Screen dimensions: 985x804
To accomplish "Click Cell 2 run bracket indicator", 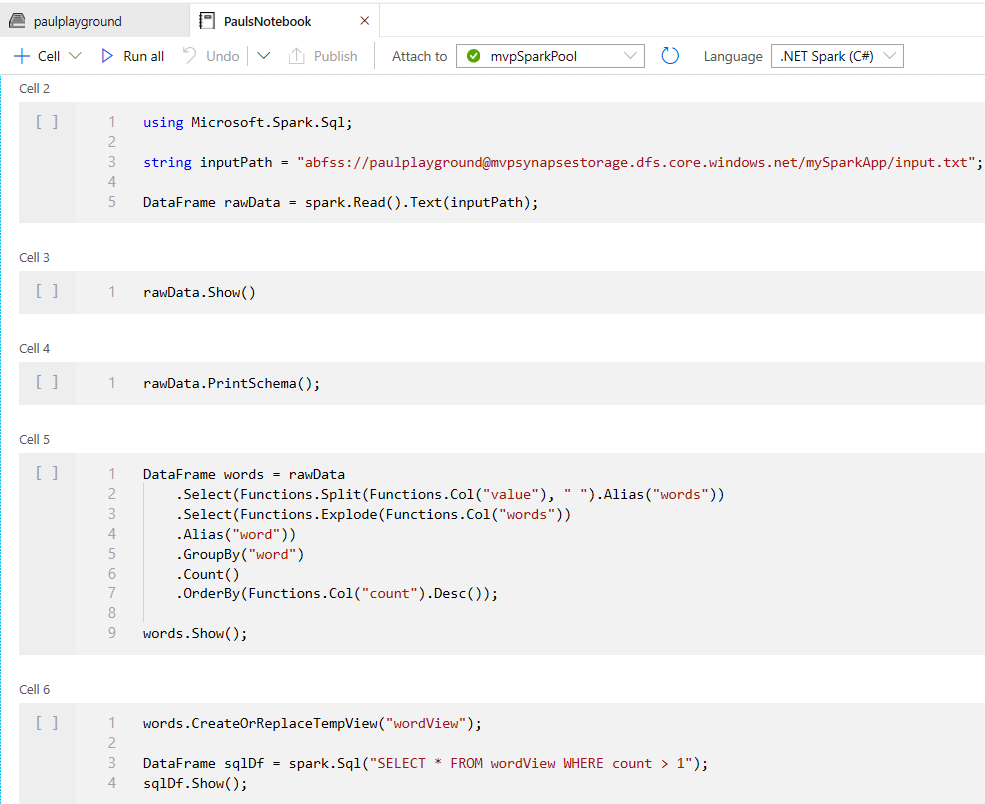I will (47, 122).
